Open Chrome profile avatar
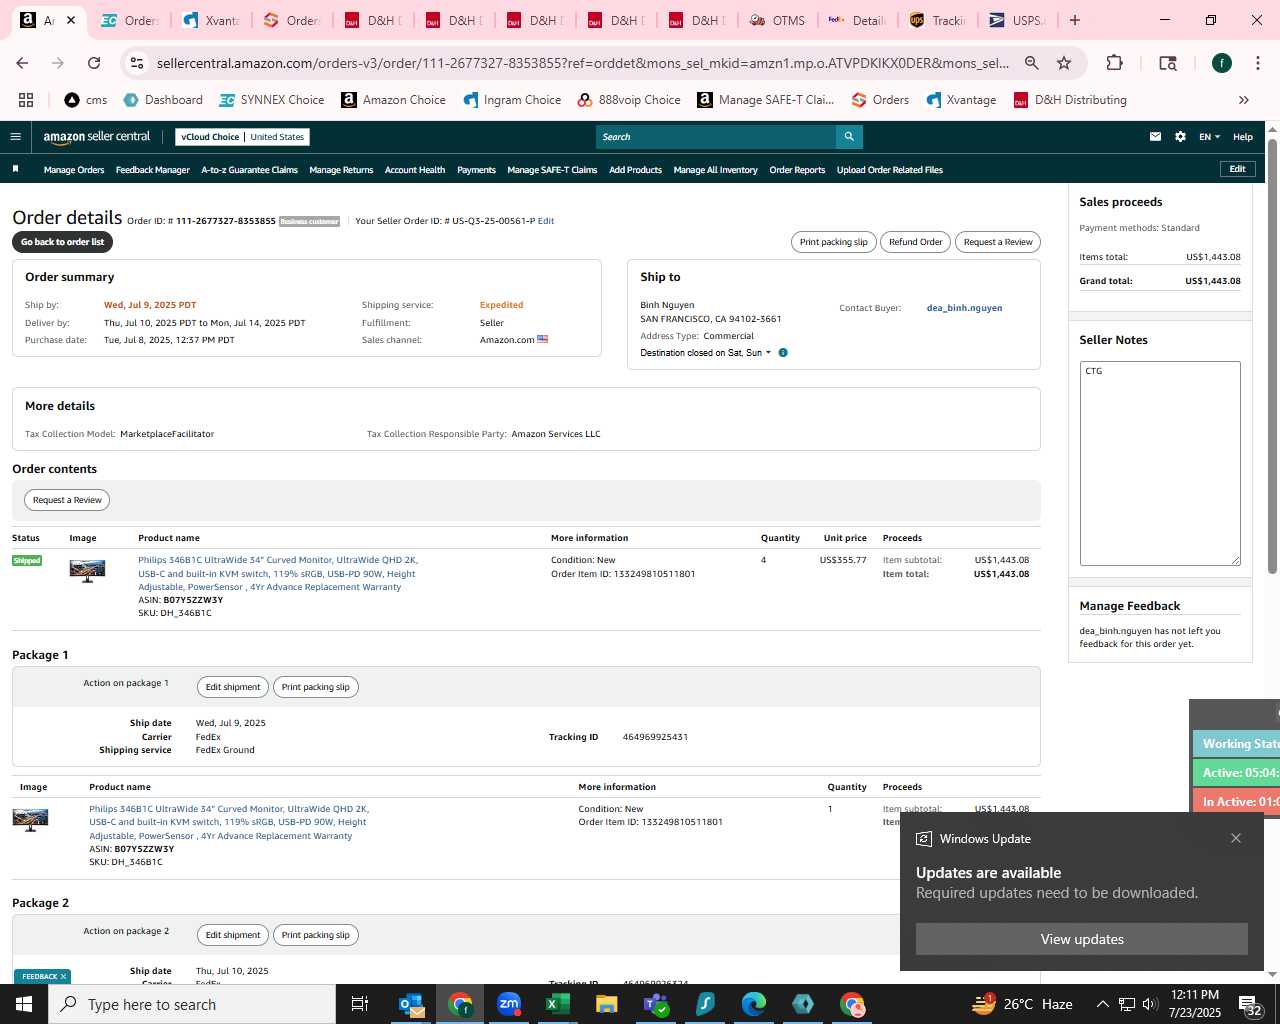The image size is (1280, 1024). click(1221, 63)
